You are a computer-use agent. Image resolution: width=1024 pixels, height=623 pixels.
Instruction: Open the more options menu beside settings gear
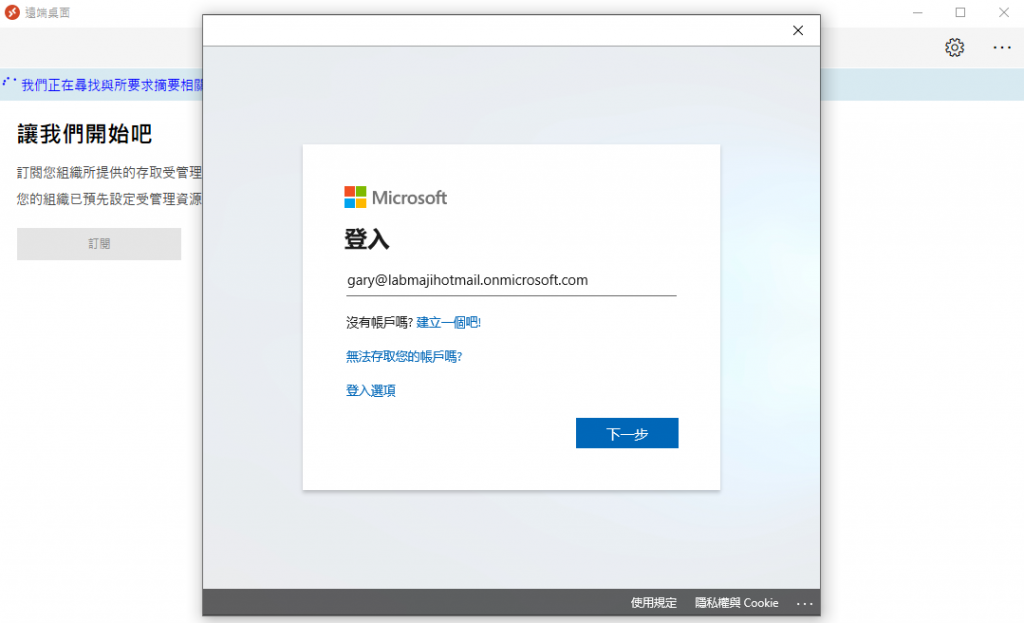click(1002, 48)
